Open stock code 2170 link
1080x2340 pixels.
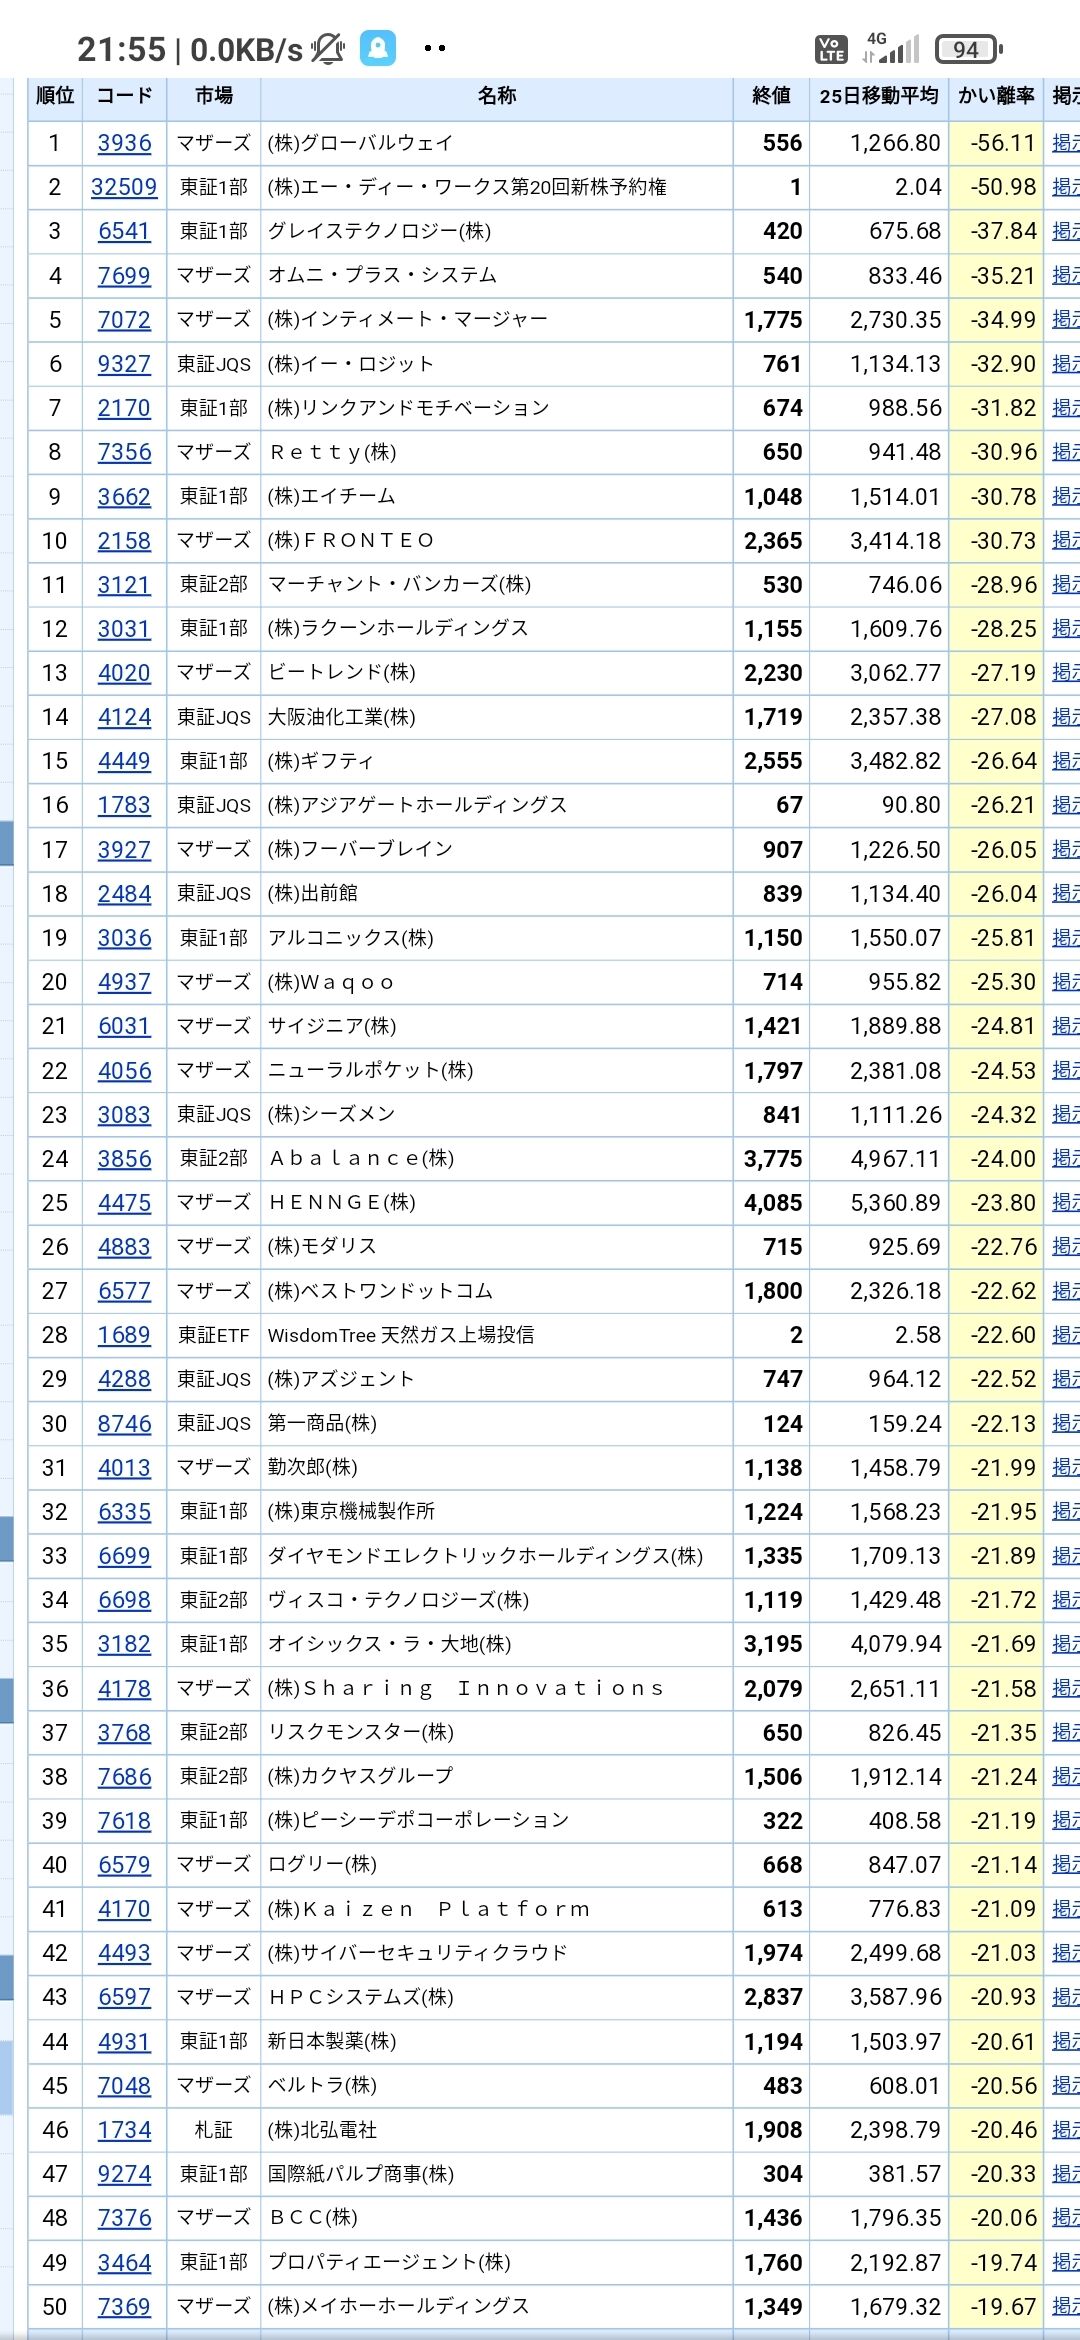tap(124, 408)
